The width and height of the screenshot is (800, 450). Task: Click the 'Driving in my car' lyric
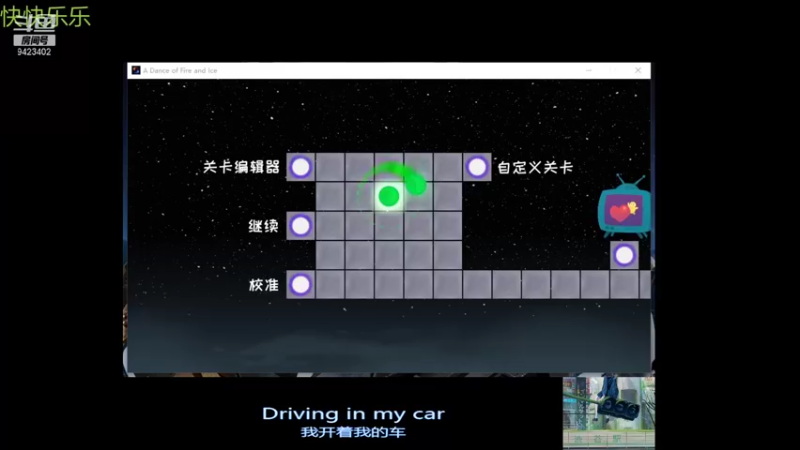353,413
